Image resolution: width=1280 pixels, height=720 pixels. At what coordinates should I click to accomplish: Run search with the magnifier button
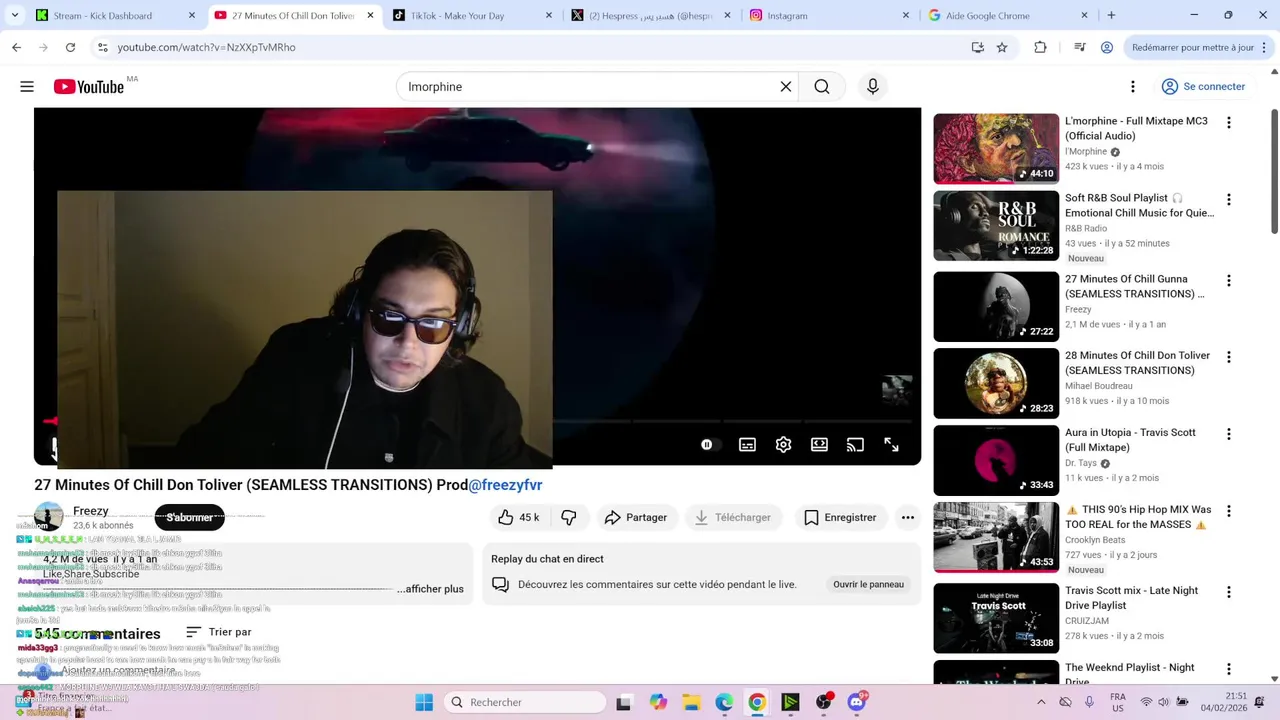click(x=822, y=87)
